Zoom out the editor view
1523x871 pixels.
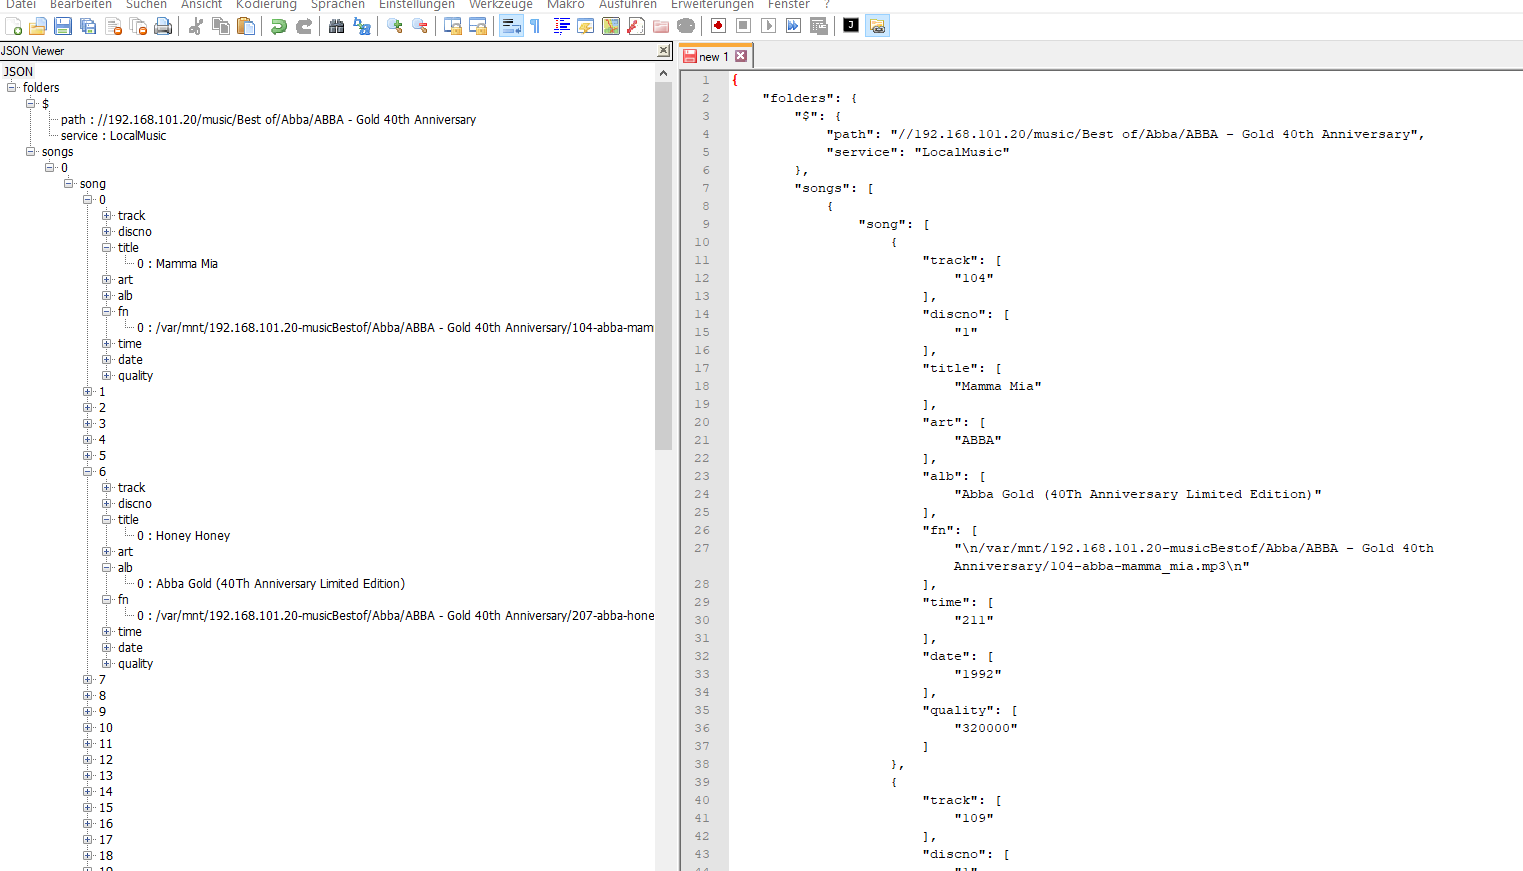point(420,26)
